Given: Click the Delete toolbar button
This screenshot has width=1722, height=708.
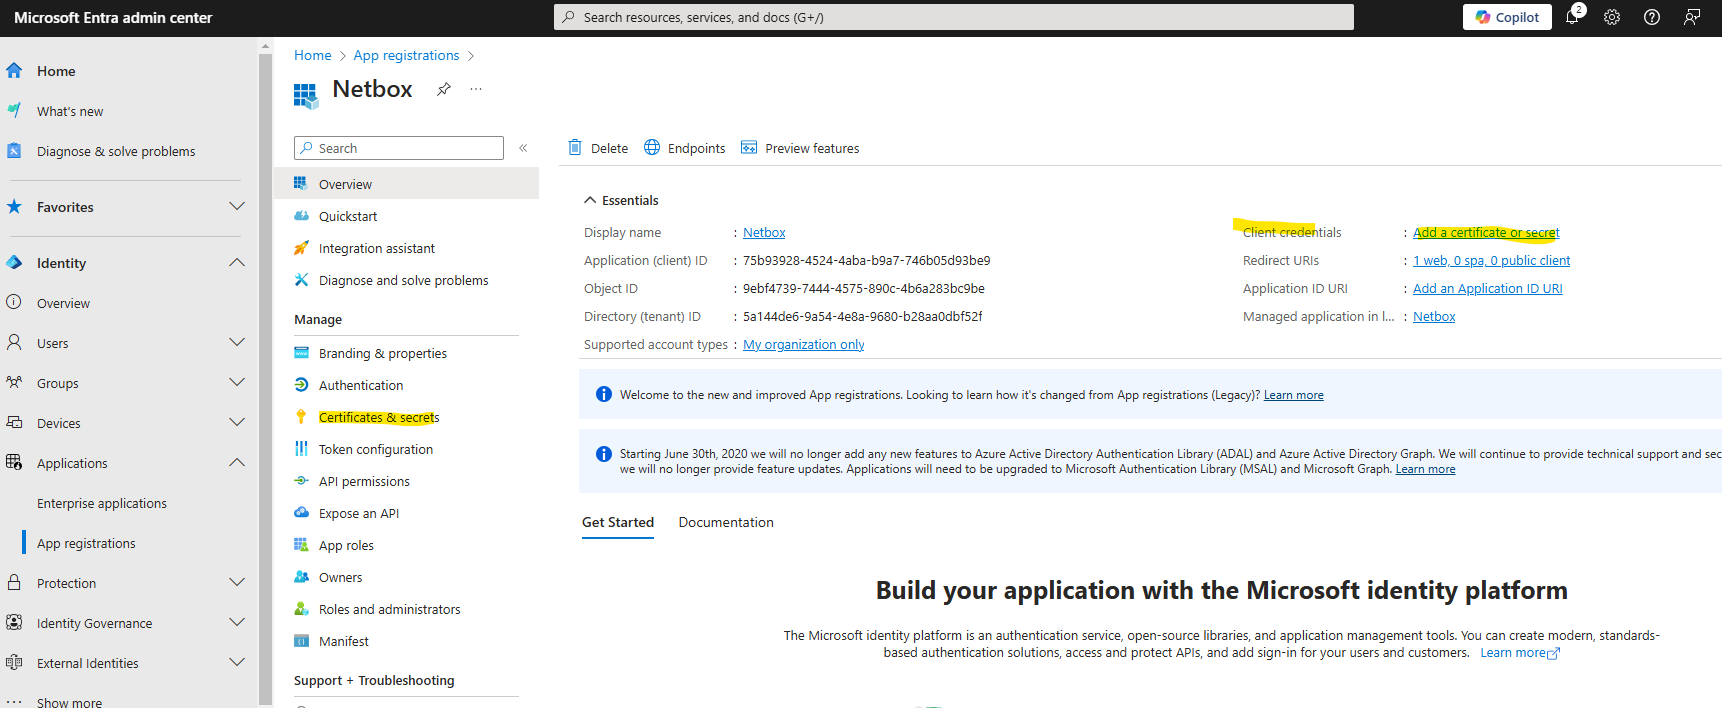Looking at the screenshot, I should click(x=598, y=148).
